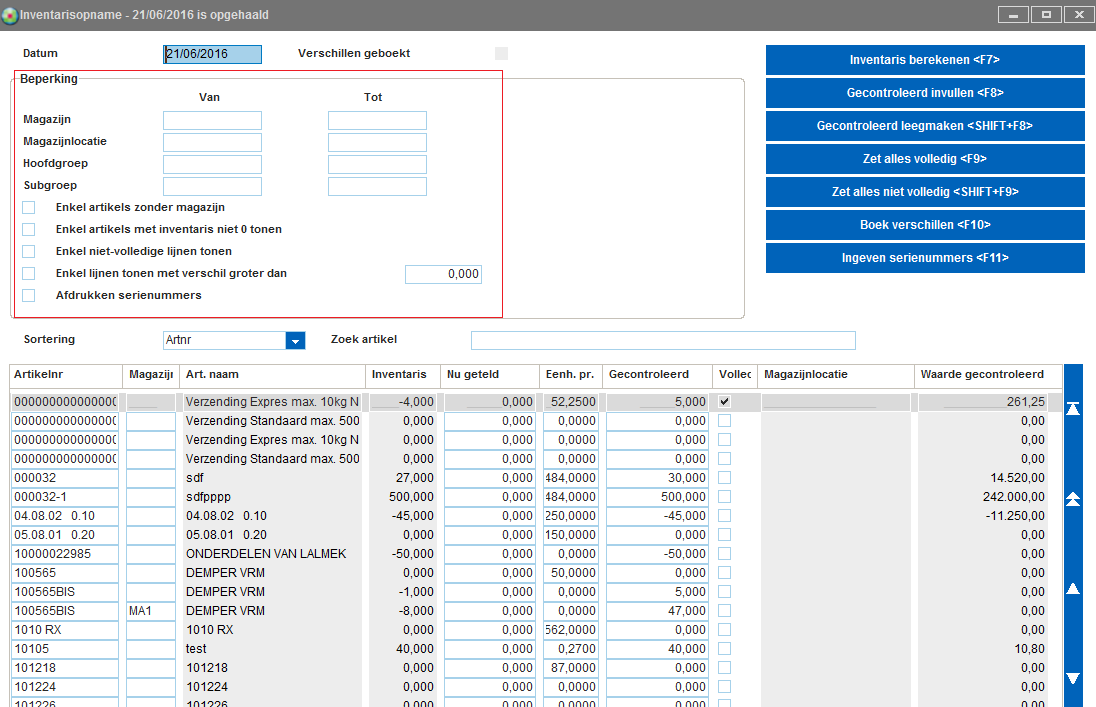This screenshot has height=707, width=1096.
Task: Click the page-up double arrow icon
Action: (x=1073, y=499)
